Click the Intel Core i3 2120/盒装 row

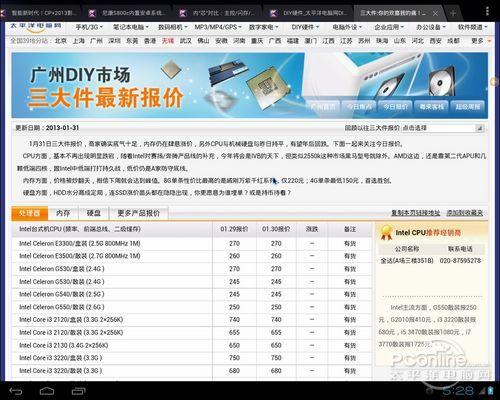[192, 320]
